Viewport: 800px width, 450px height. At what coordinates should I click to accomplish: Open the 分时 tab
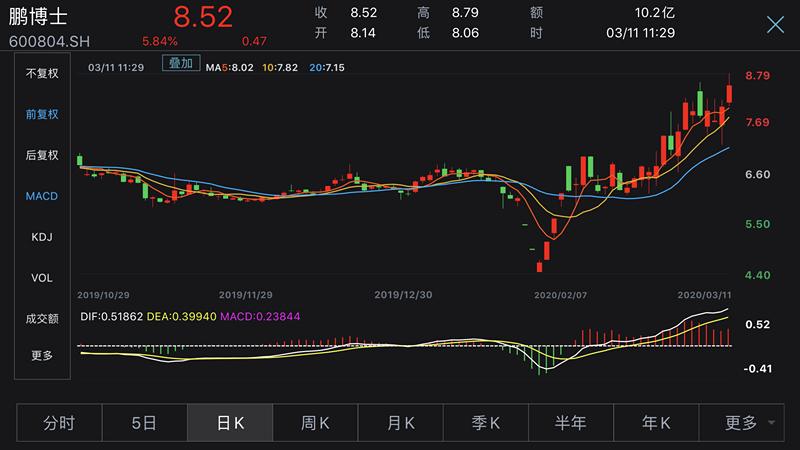tap(59, 422)
